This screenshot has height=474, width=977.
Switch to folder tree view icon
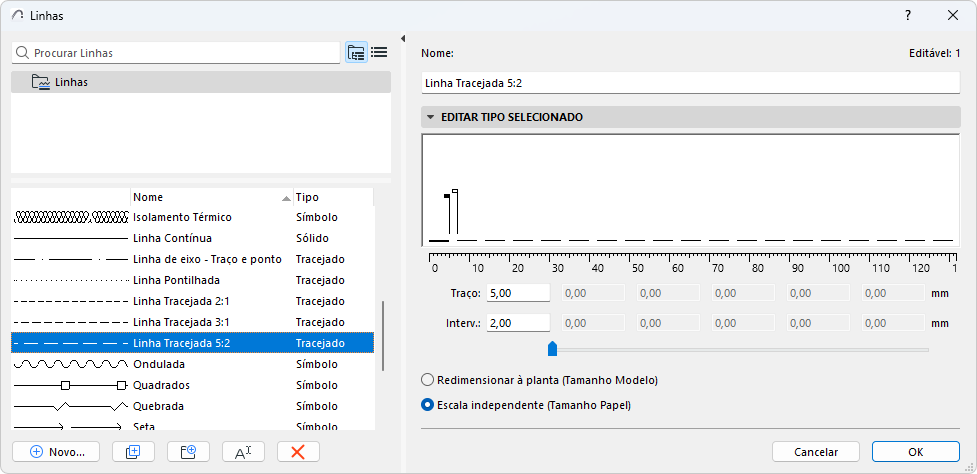[356, 53]
